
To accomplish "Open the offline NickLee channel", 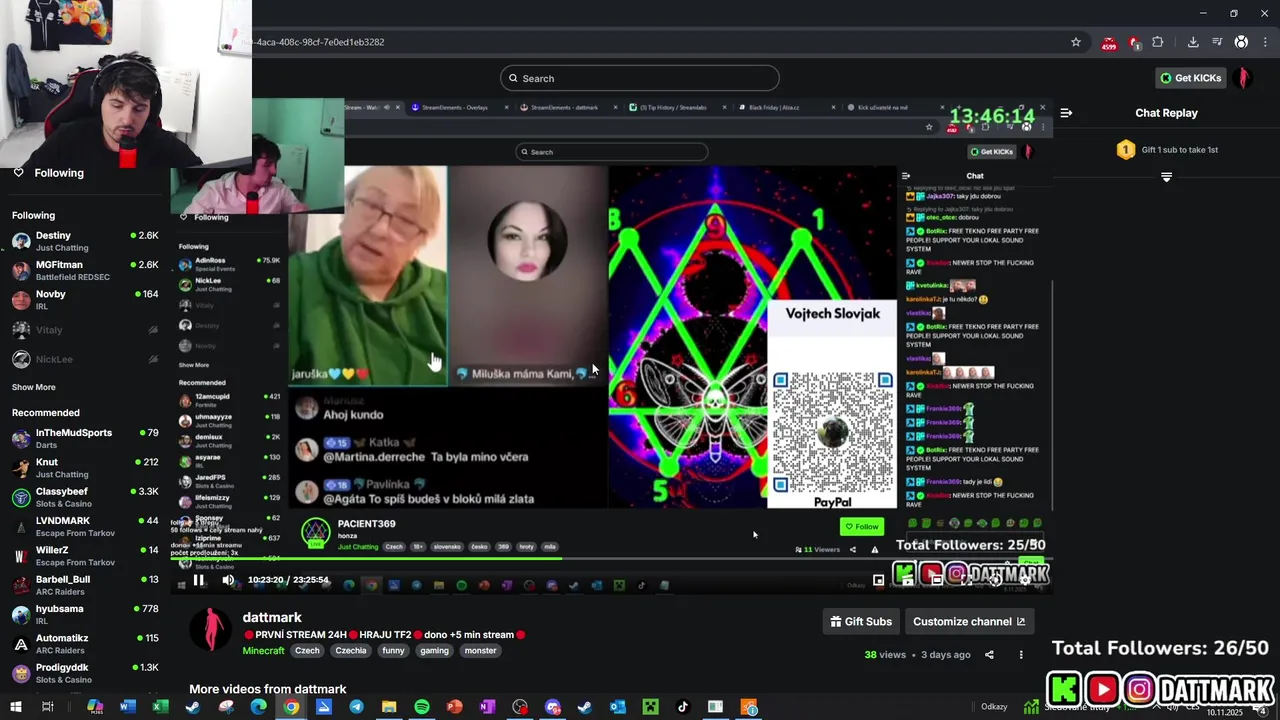I will (x=85, y=359).
